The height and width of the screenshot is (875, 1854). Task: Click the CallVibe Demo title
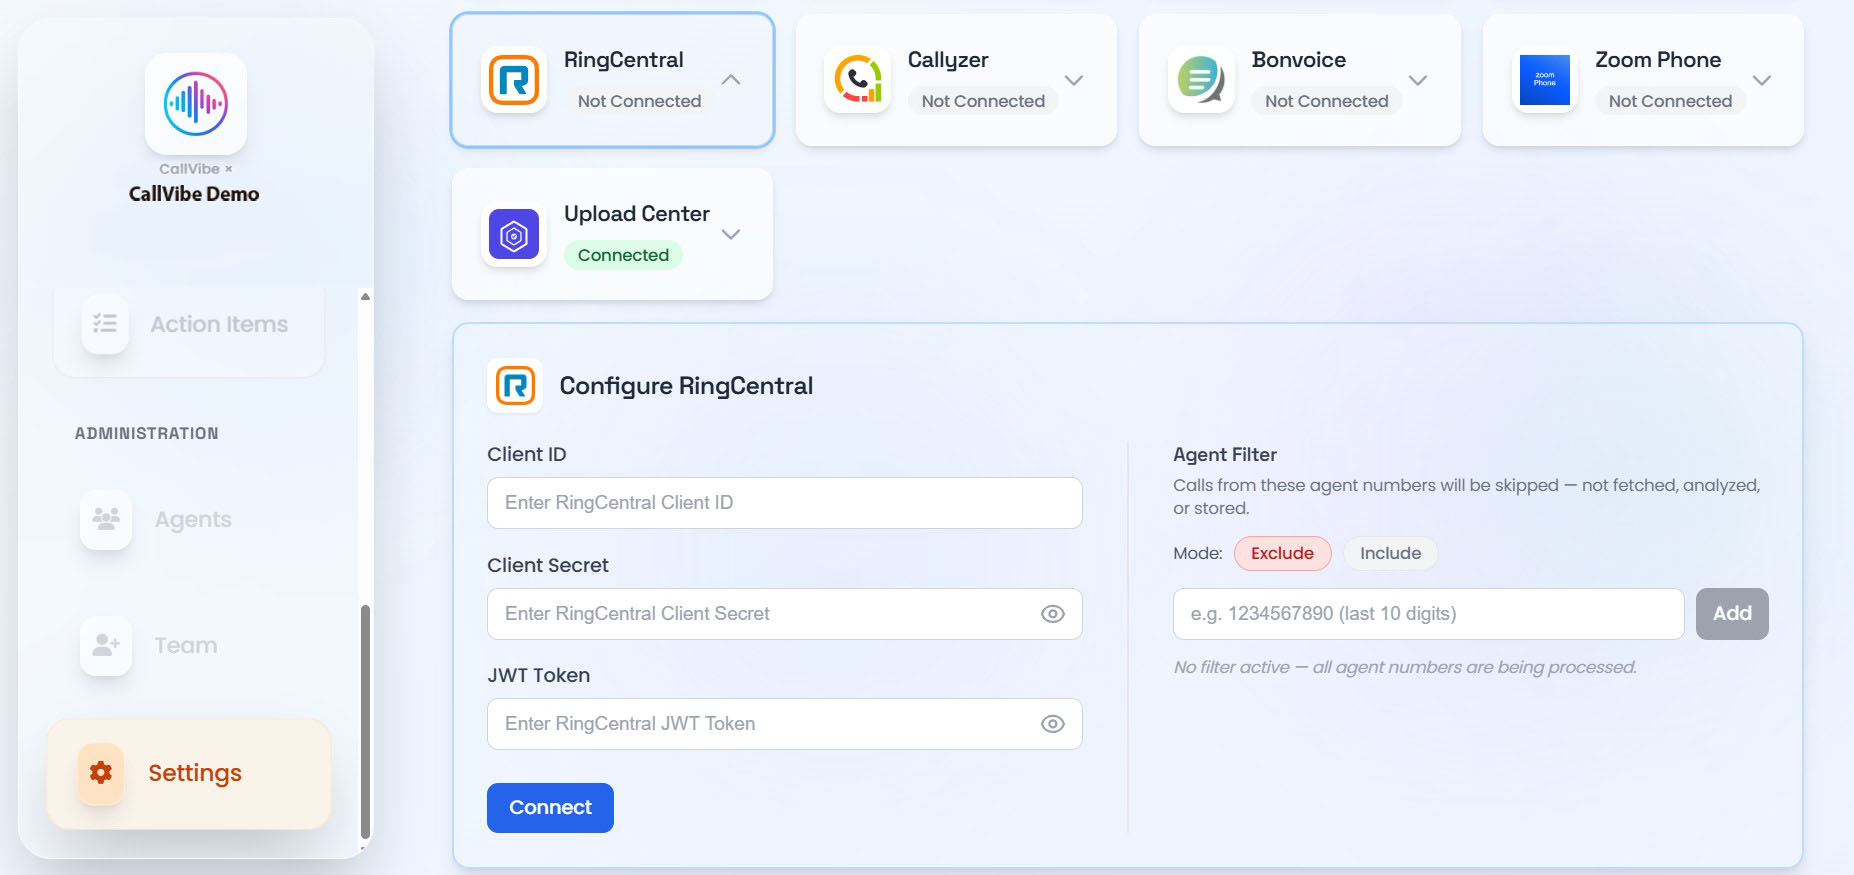(194, 194)
